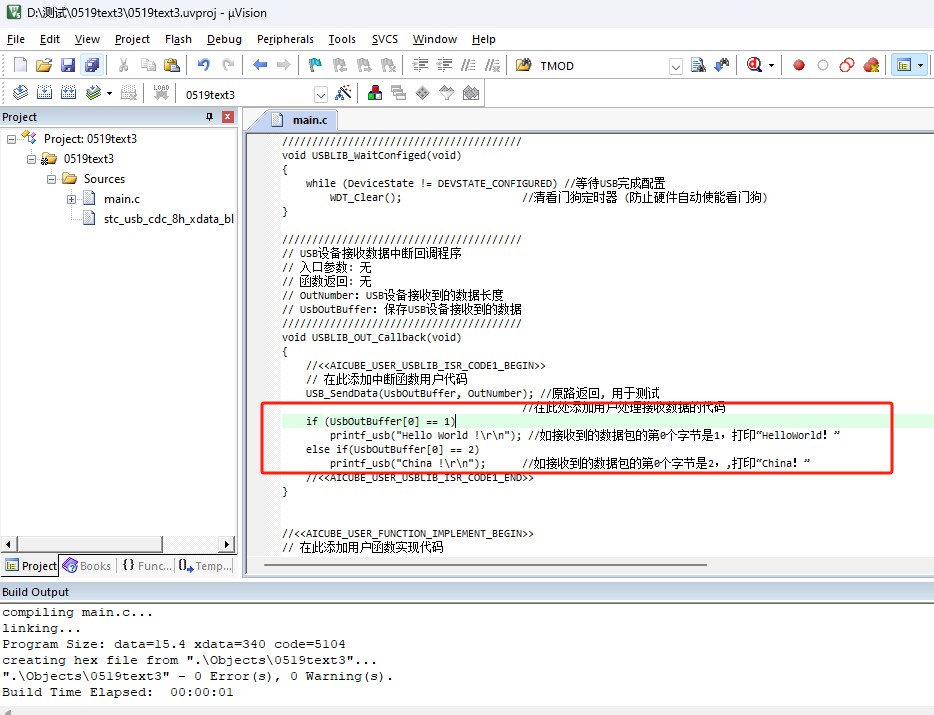This screenshot has width=934, height=715.
Task: Open the TMOD search text dropdown
Action: click(675, 66)
